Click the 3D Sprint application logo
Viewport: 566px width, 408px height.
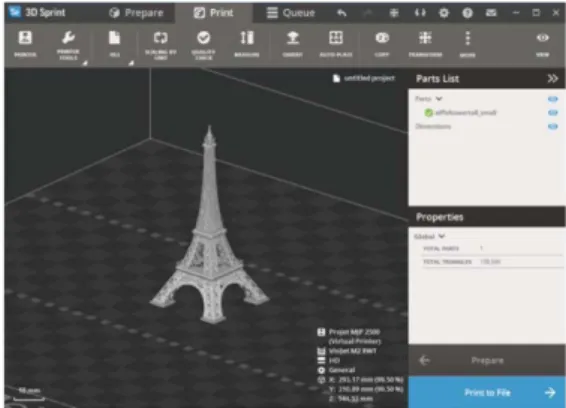coord(15,12)
